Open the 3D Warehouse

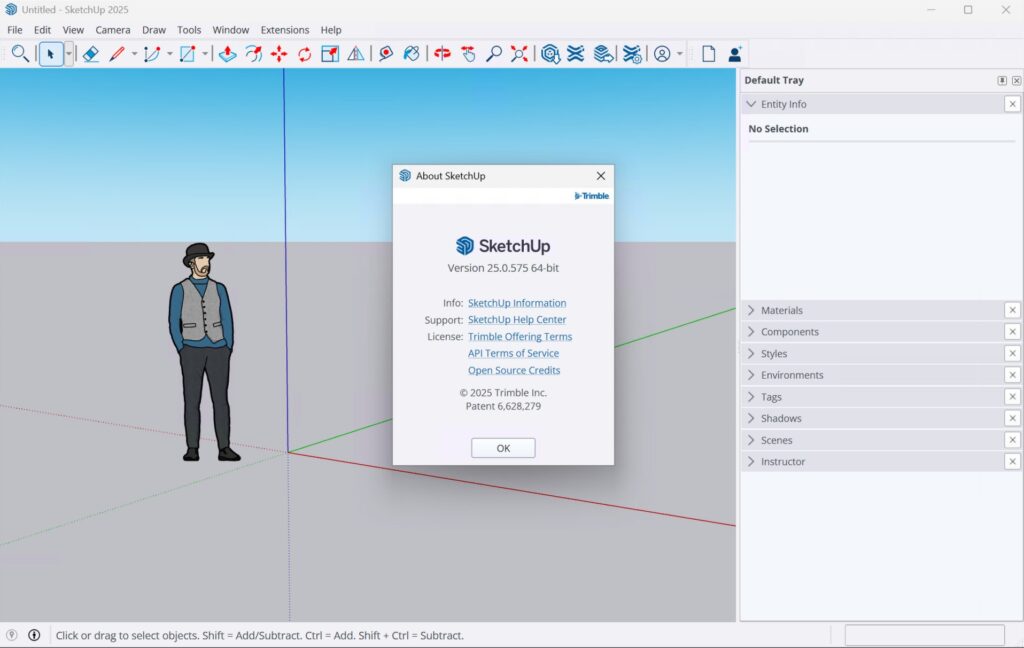(x=551, y=54)
